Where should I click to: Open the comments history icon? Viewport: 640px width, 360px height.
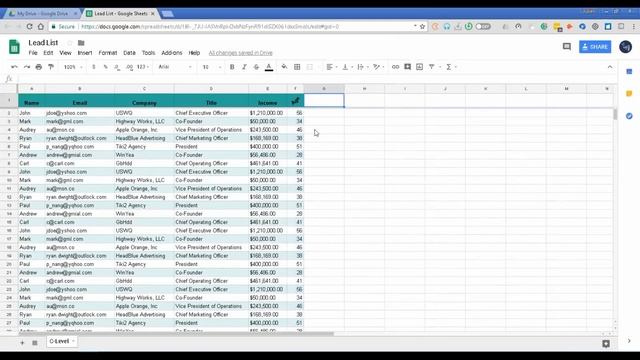point(567,47)
